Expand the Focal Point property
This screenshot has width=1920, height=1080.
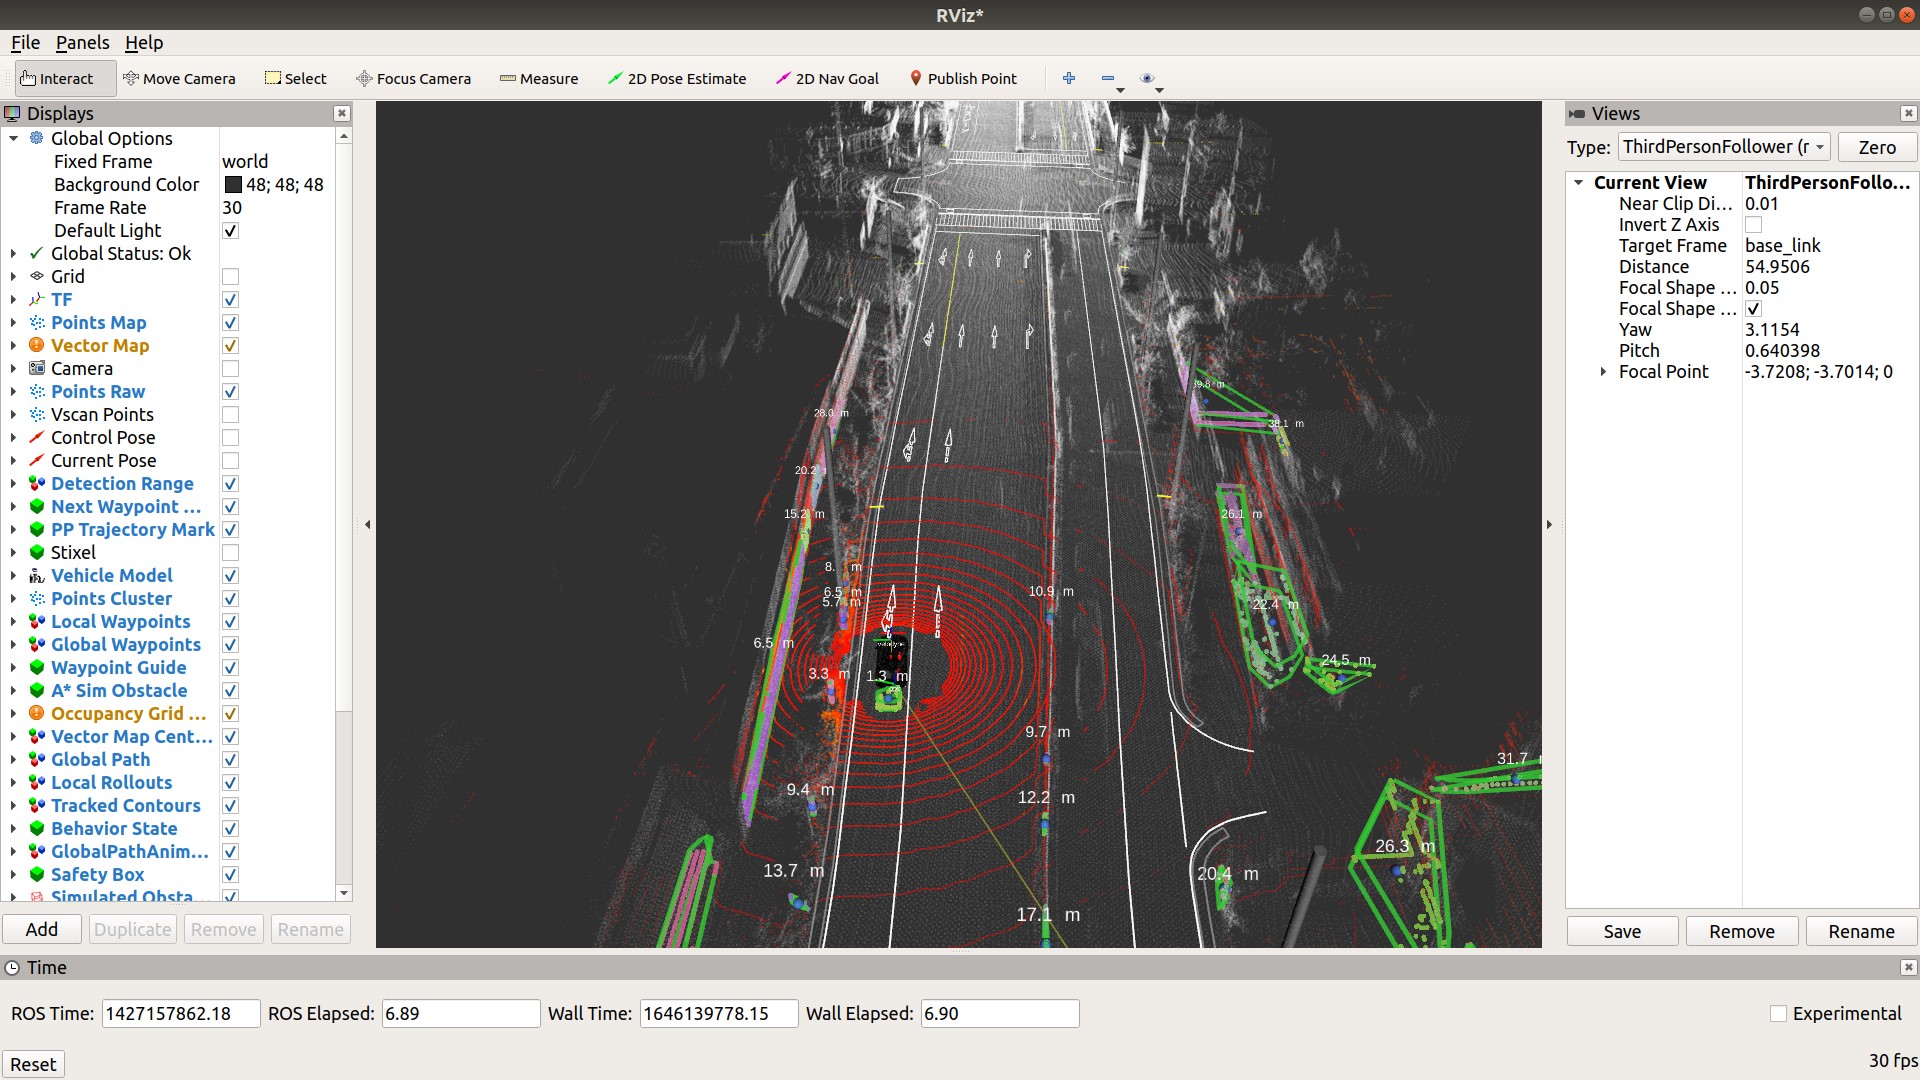coord(1603,372)
